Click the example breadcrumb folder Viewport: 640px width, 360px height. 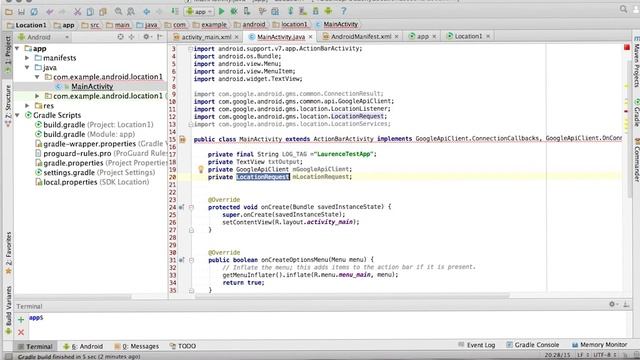pyautogui.click(x=210, y=25)
